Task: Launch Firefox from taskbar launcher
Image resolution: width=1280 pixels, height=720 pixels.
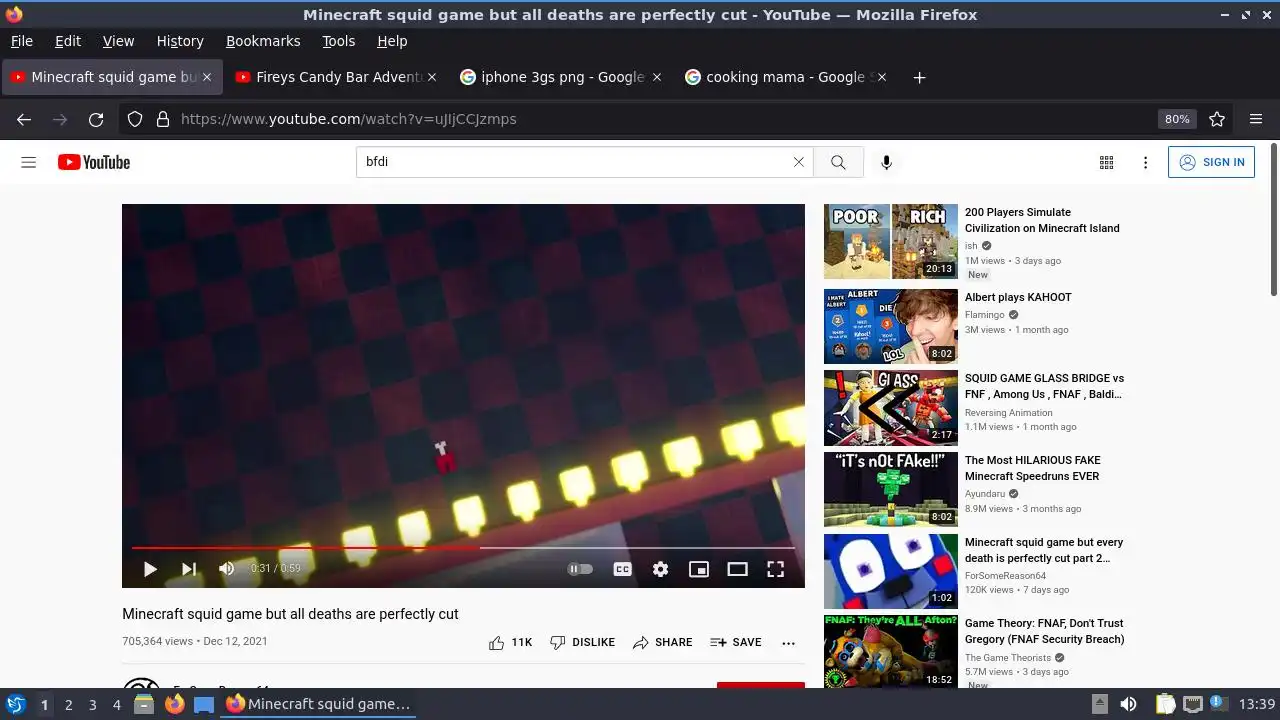Action: pyautogui.click(x=175, y=704)
